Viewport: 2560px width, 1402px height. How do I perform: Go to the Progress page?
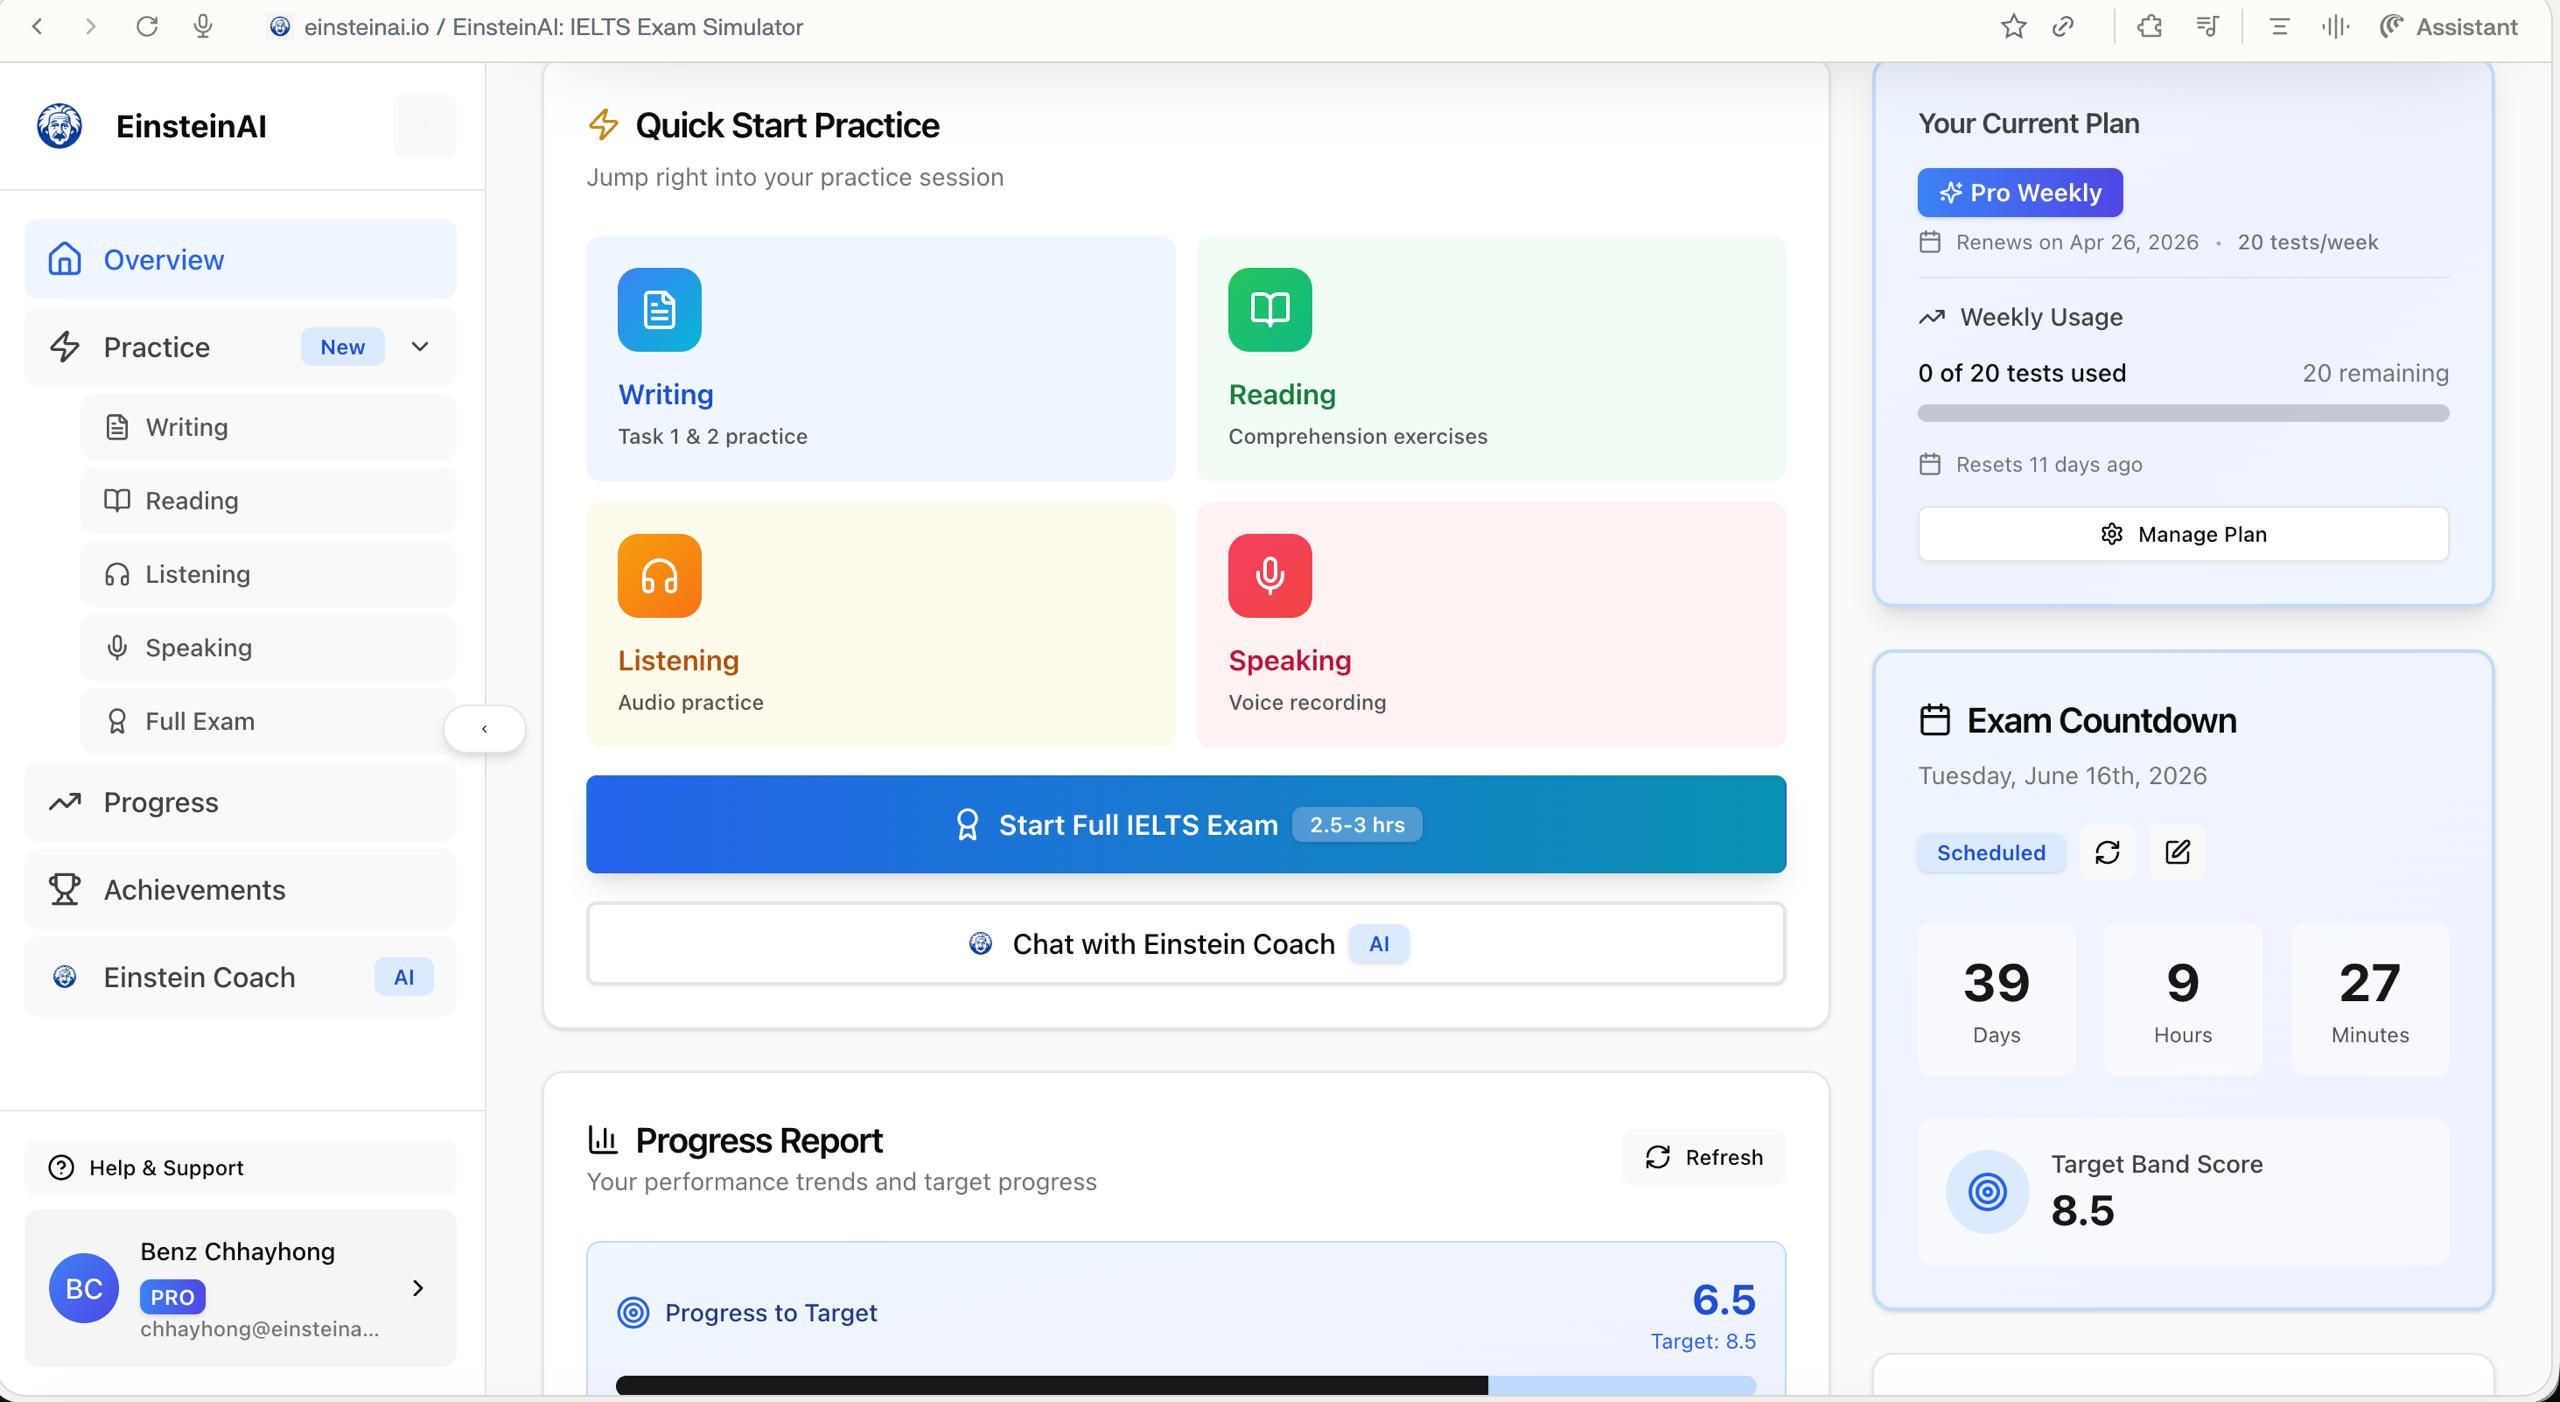click(x=240, y=802)
